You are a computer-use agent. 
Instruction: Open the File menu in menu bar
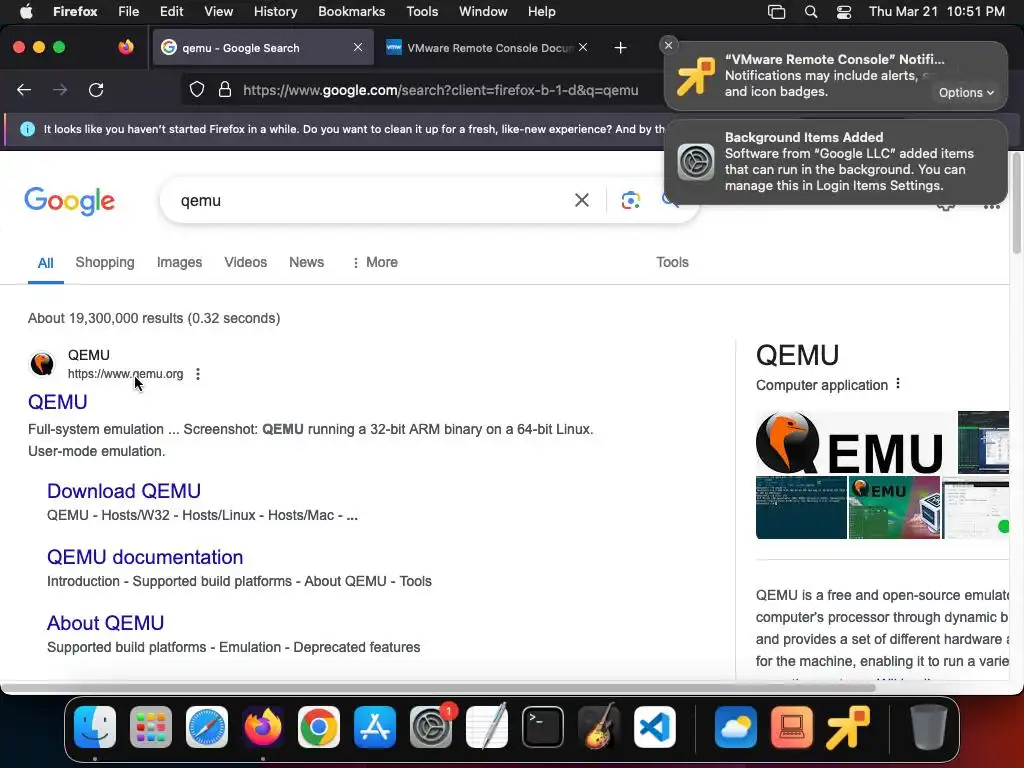[128, 12]
